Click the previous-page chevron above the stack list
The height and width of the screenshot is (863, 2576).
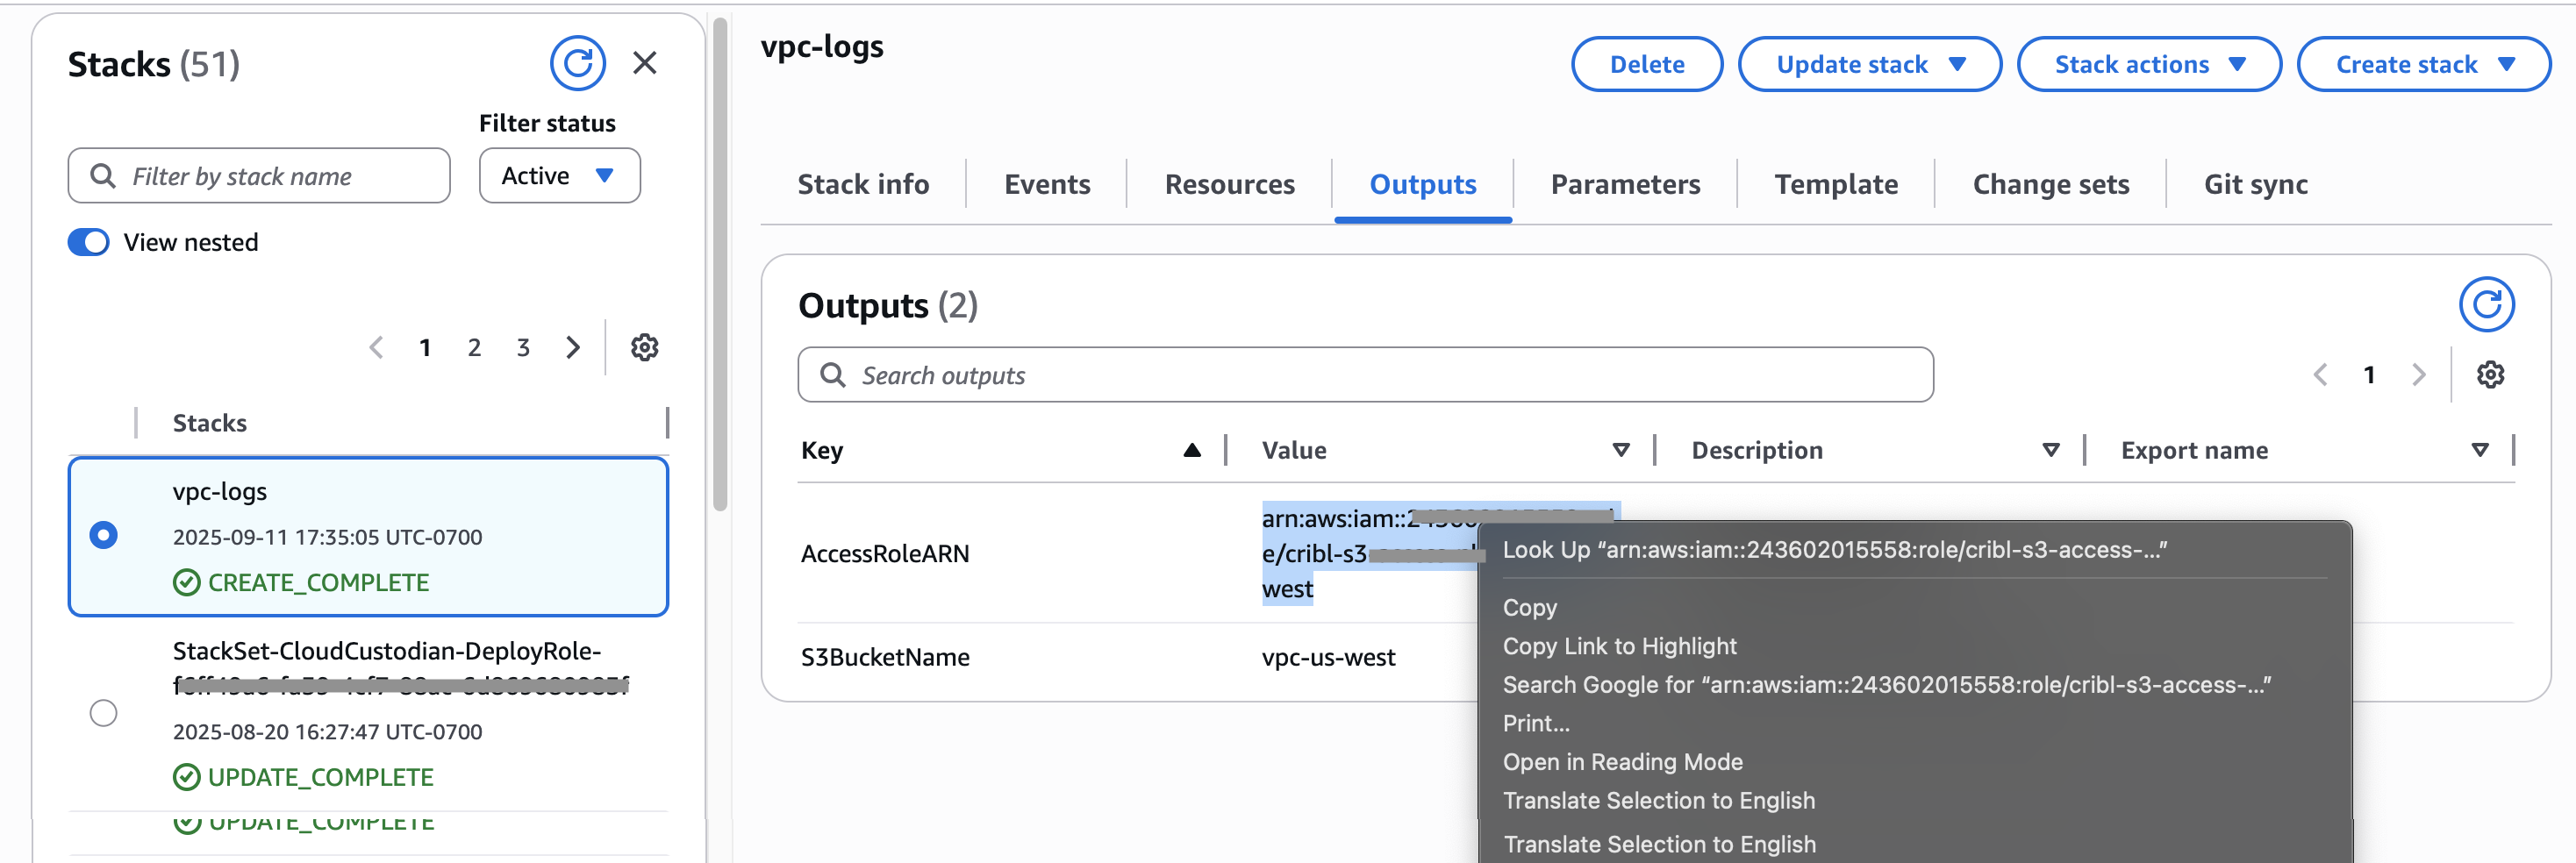click(x=376, y=347)
